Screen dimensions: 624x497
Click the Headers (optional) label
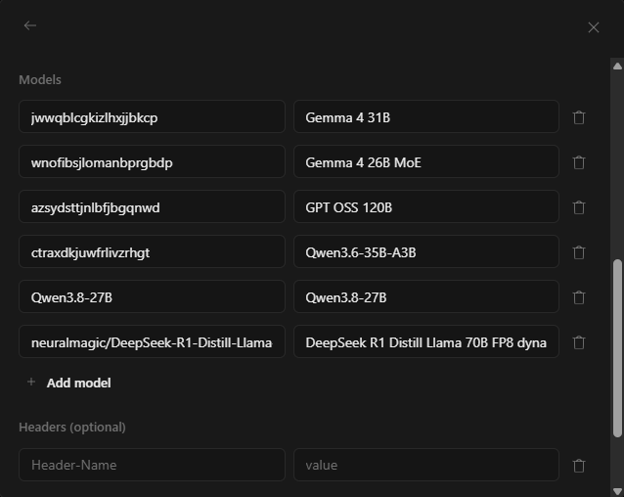point(72,427)
